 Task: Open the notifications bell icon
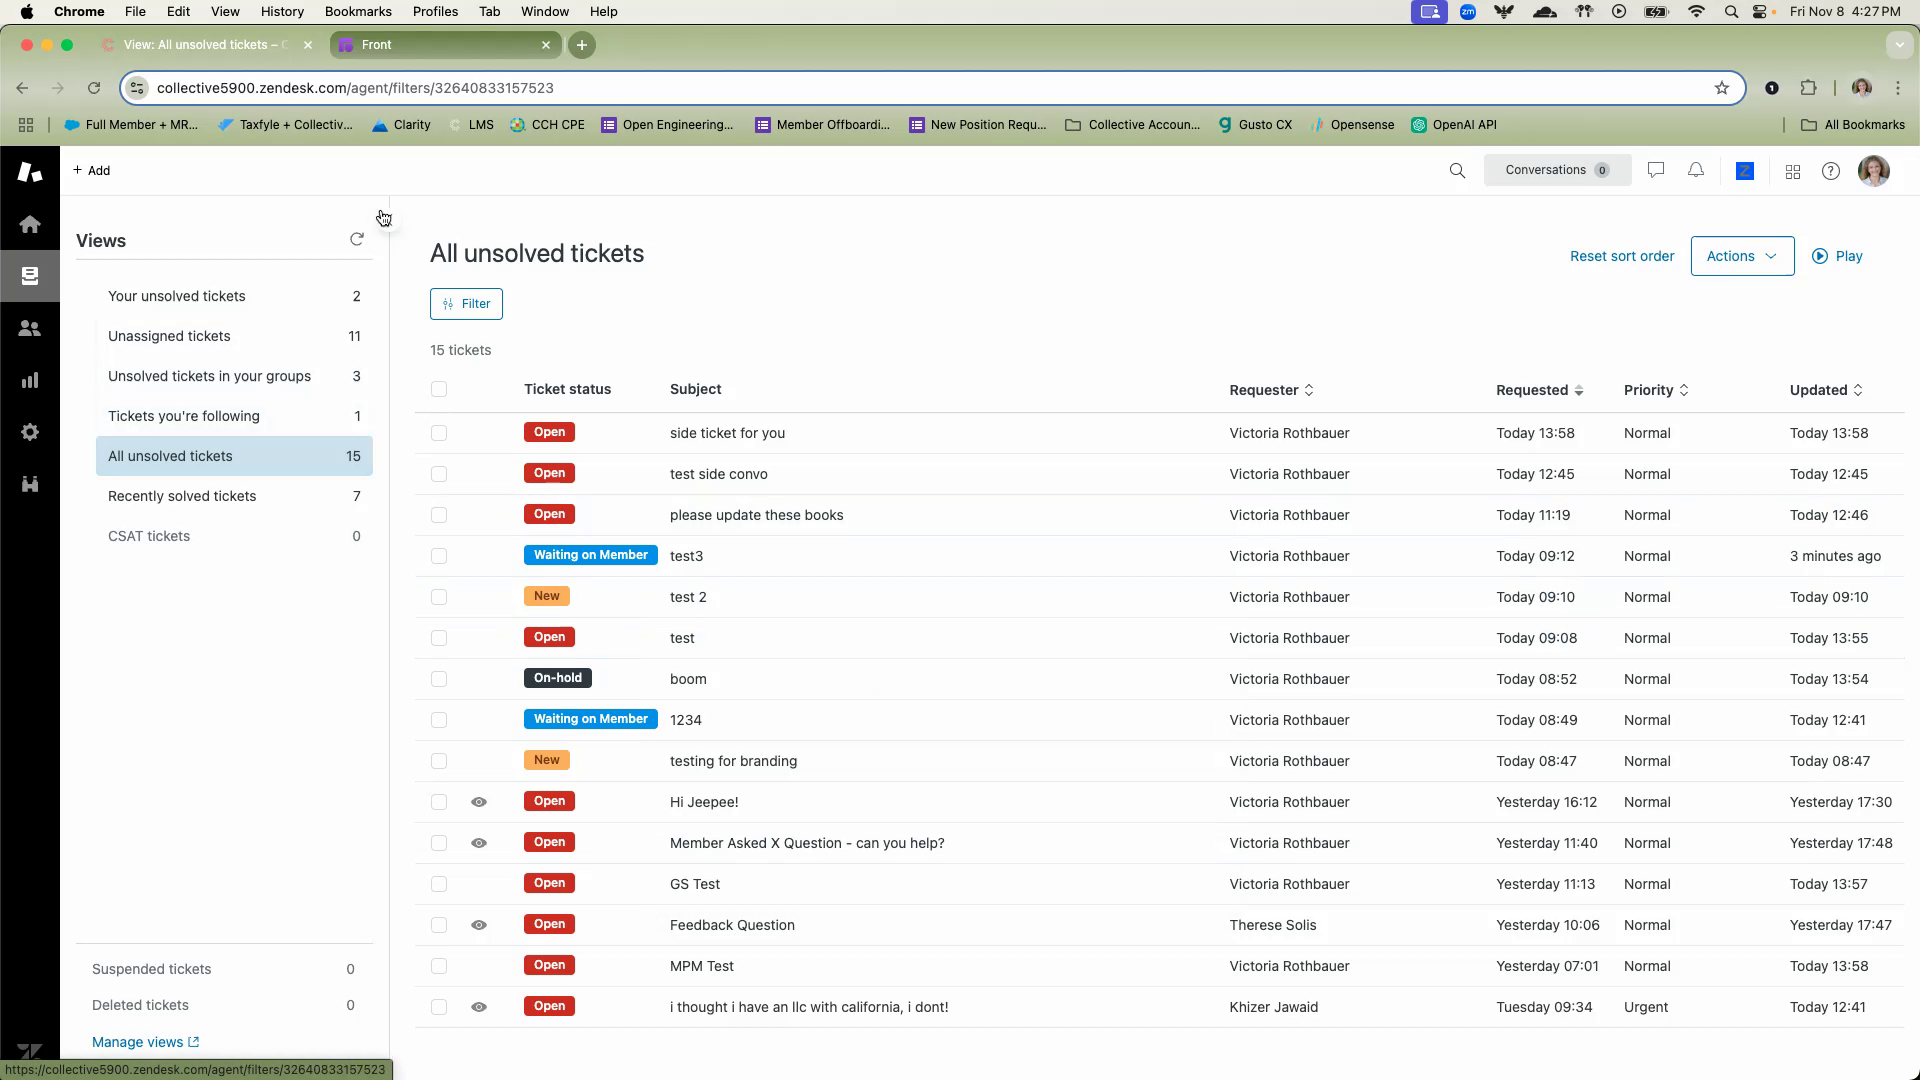[1696, 171]
